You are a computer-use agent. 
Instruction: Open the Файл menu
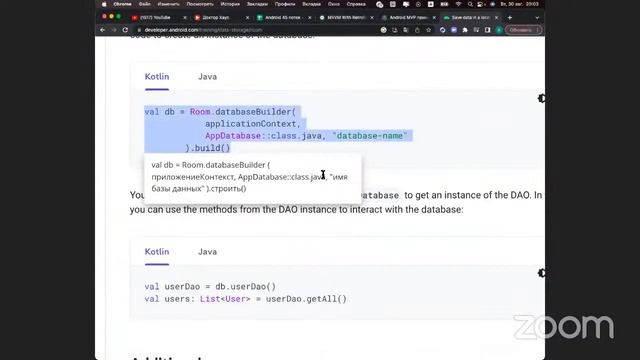(144, 4)
